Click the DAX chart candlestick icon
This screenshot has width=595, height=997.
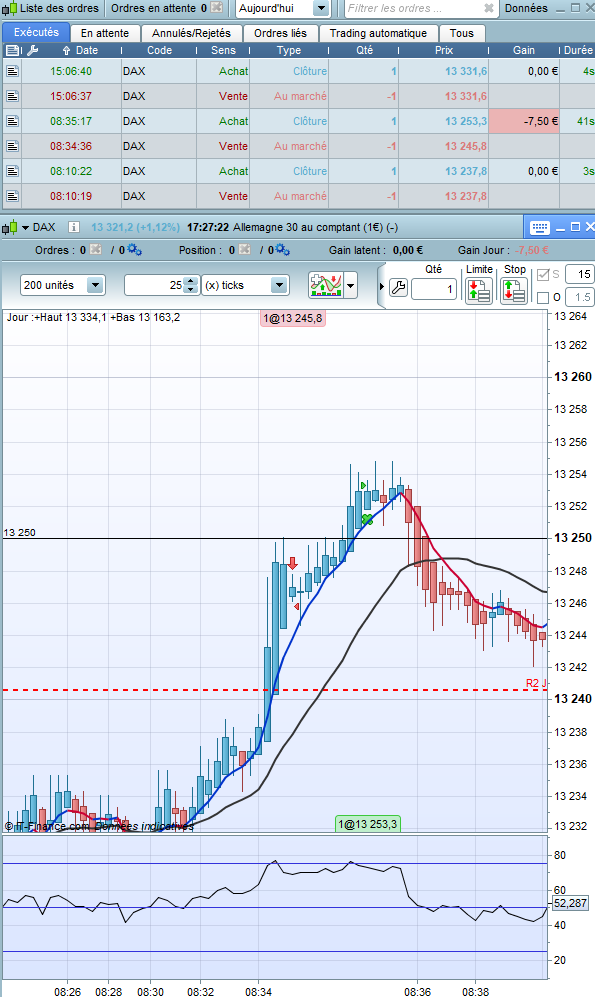[10, 227]
